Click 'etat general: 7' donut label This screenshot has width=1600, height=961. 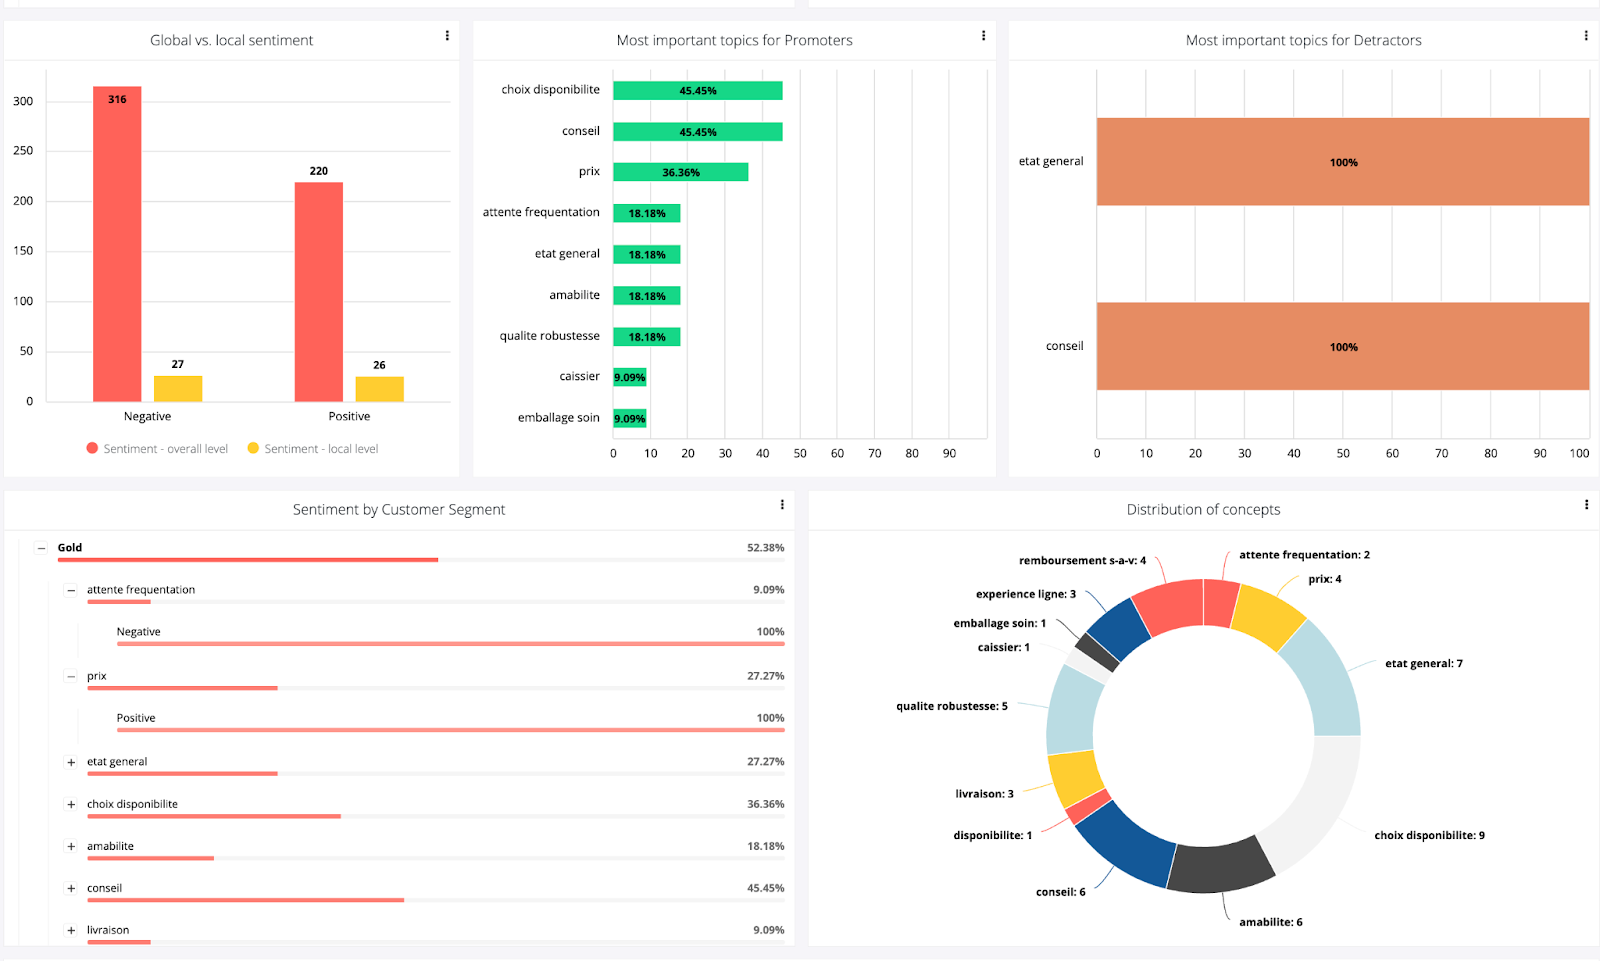click(x=1424, y=664)
